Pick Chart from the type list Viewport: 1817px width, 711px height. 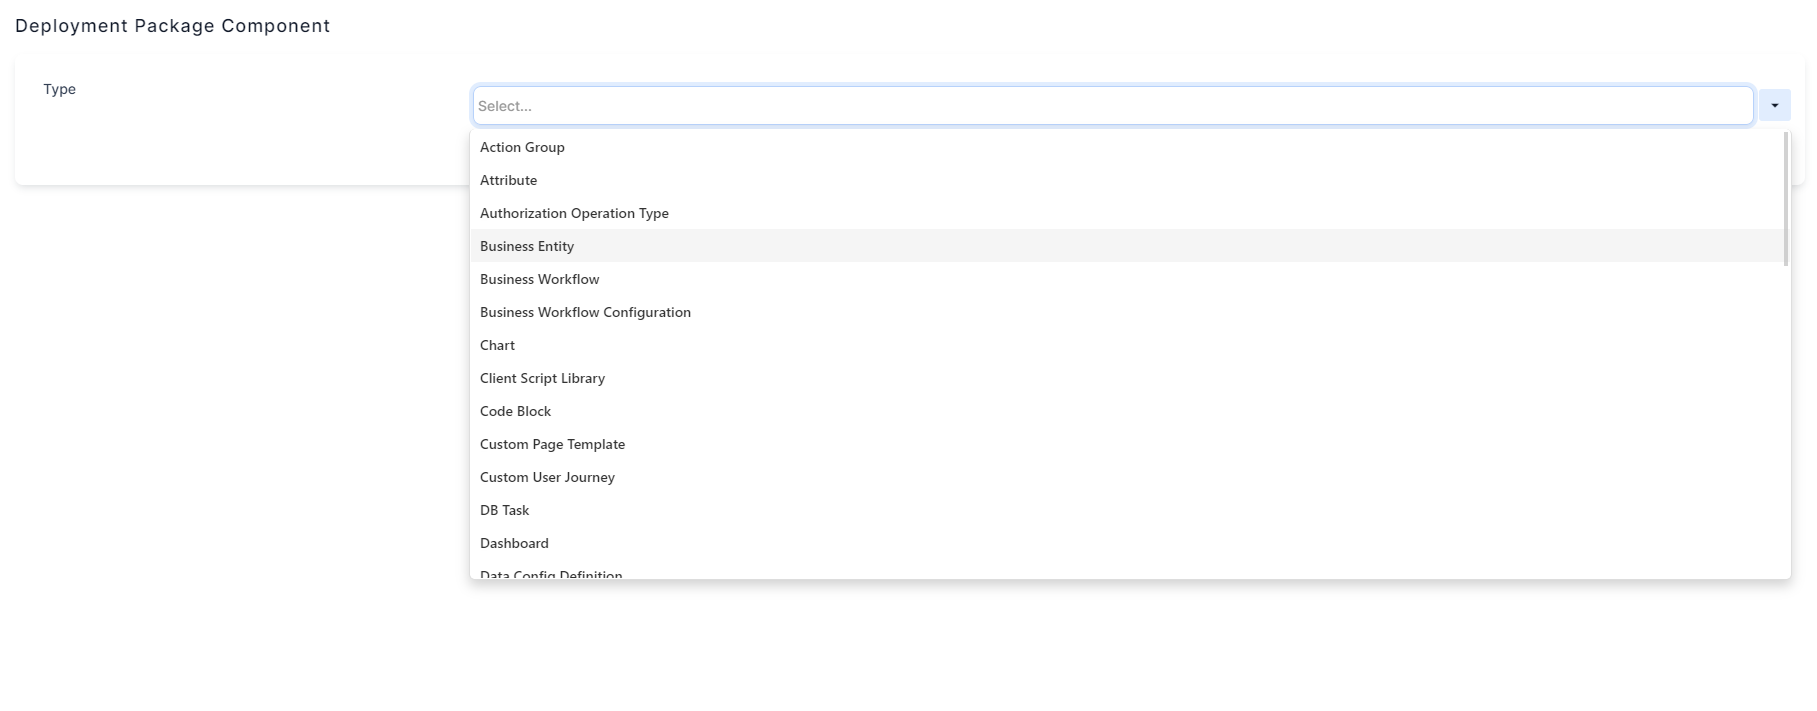click(x=497, y=345)
